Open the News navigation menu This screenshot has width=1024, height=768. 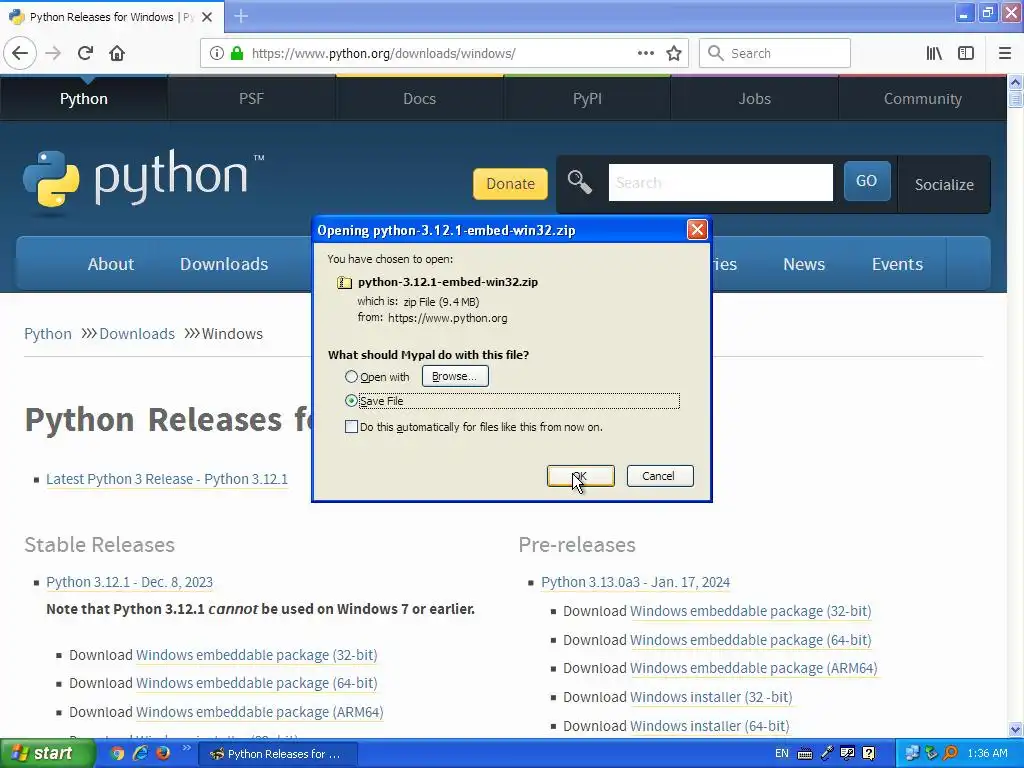tap(804, 264)
